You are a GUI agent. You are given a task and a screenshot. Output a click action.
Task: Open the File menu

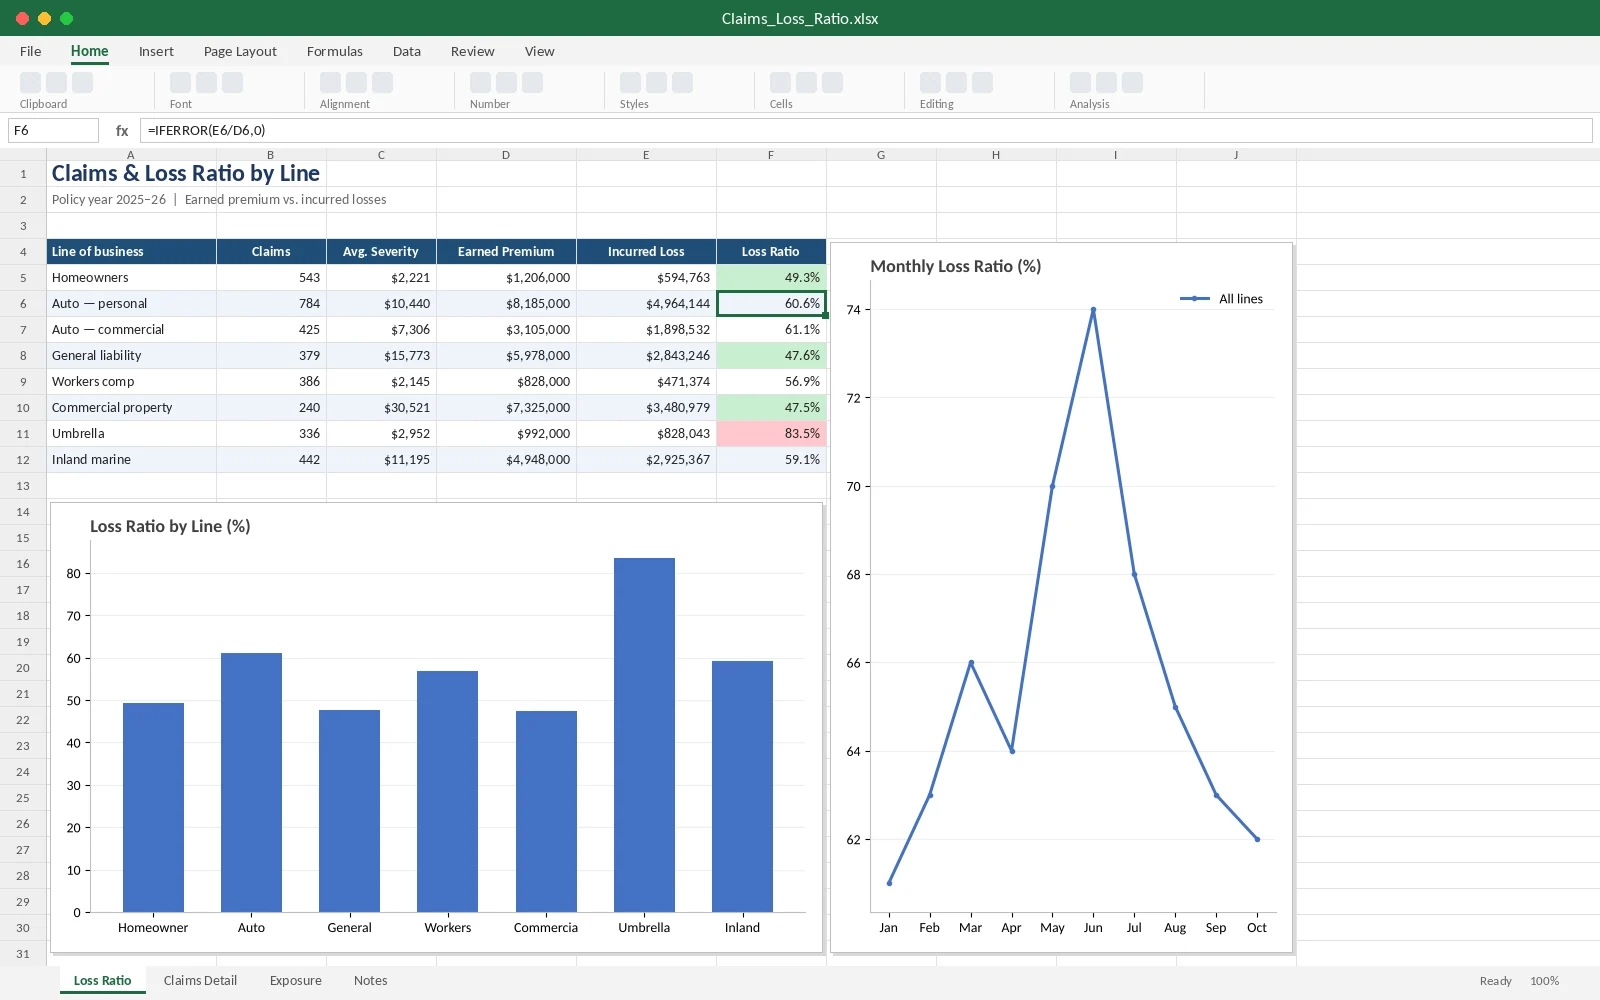31,51
